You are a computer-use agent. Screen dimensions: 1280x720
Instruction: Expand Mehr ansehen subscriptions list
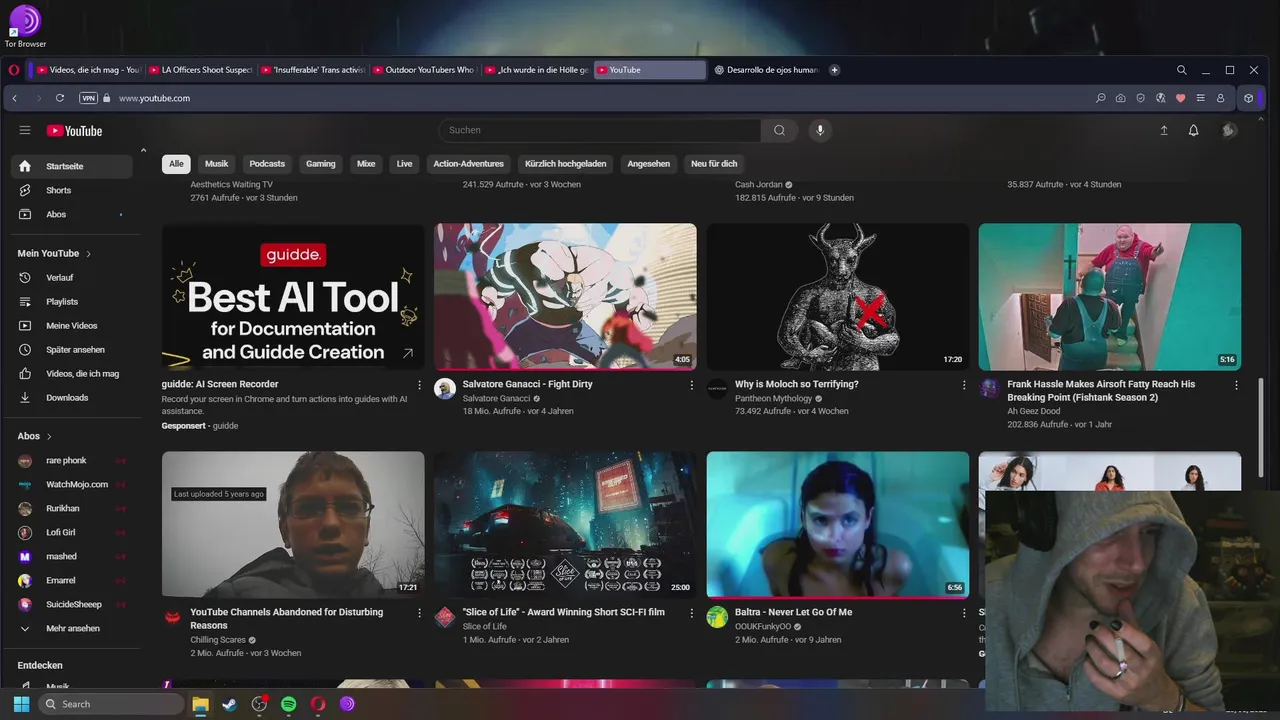72,628
